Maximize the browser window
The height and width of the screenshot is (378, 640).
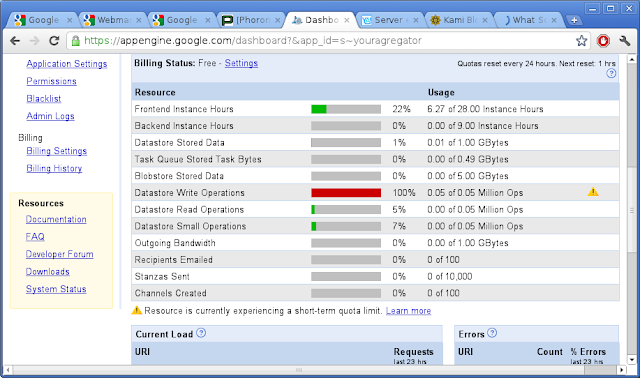click(610, 8)
